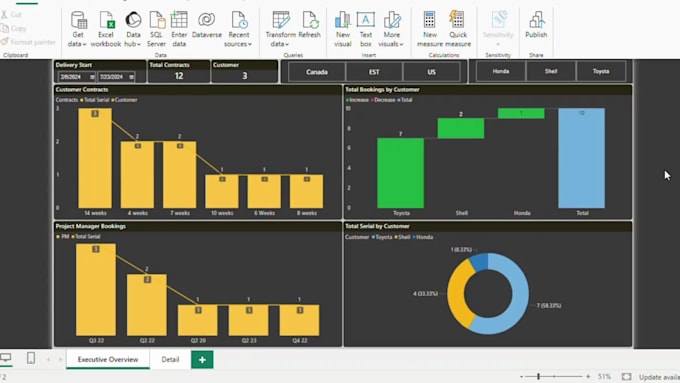Image resolution: width=680 pixels, height=383 pixels.
Task: Click the Project Manager Bookings title
Action: [91, 226]
